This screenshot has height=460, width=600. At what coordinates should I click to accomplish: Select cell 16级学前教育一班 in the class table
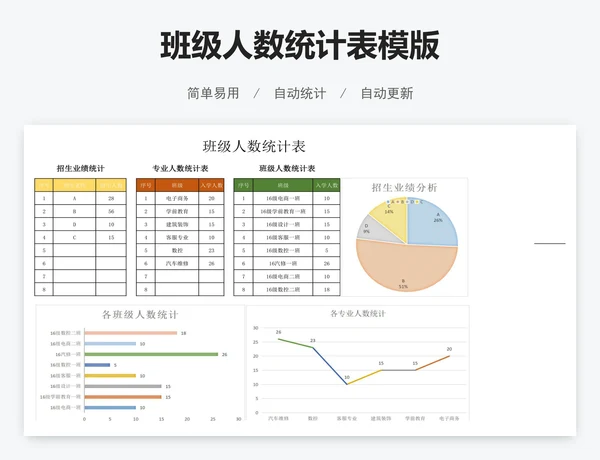pyautogui.click(x=283, y=211)
